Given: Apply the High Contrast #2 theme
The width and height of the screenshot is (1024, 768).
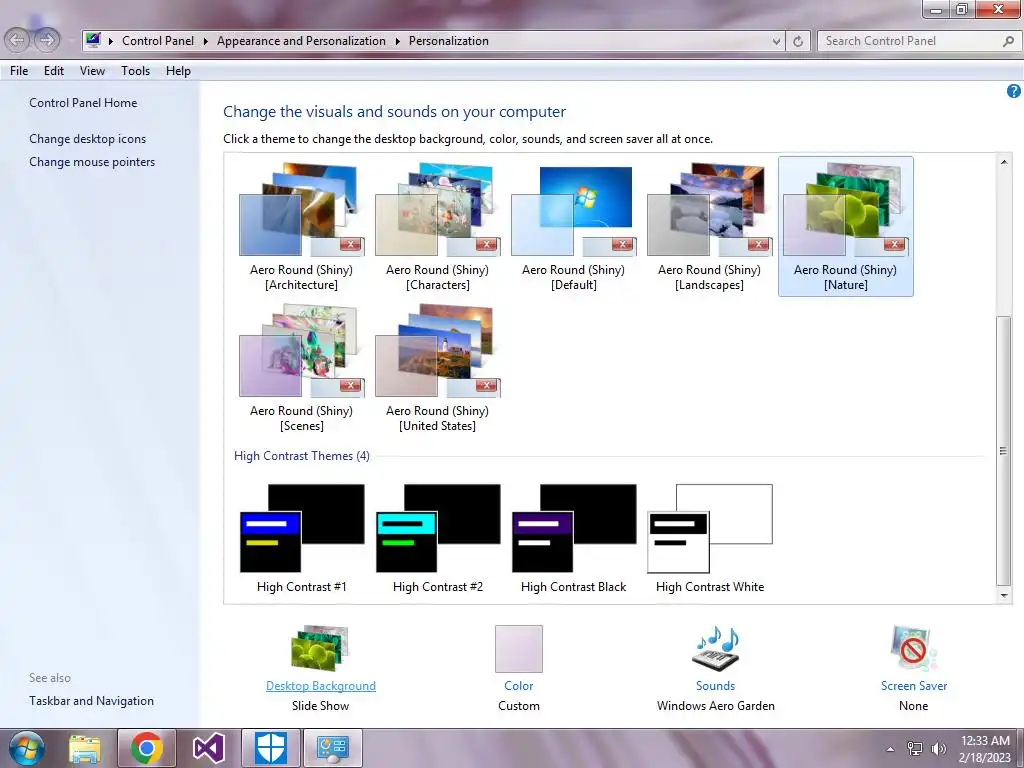Looking at the screenshot, I should (437, 539).
